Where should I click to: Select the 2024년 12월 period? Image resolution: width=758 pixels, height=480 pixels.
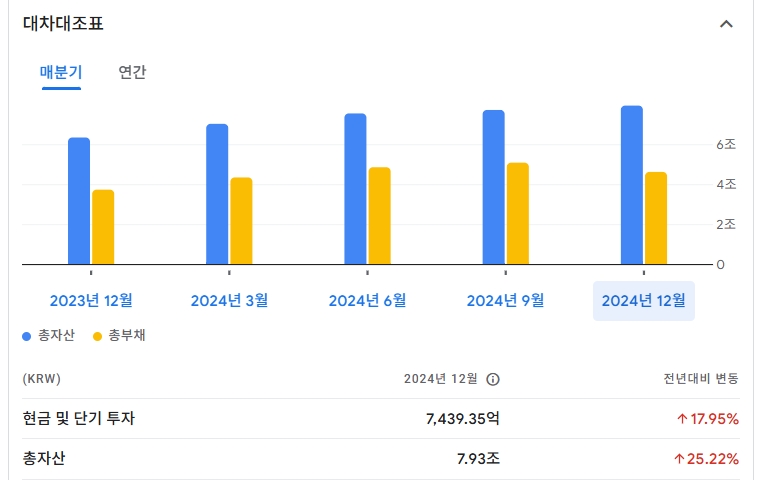point(643,301)
